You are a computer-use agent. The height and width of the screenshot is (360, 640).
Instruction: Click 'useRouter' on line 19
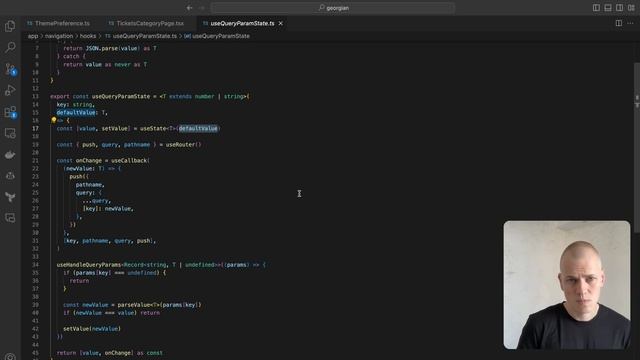pyautogui.click(x=180, y=144)
